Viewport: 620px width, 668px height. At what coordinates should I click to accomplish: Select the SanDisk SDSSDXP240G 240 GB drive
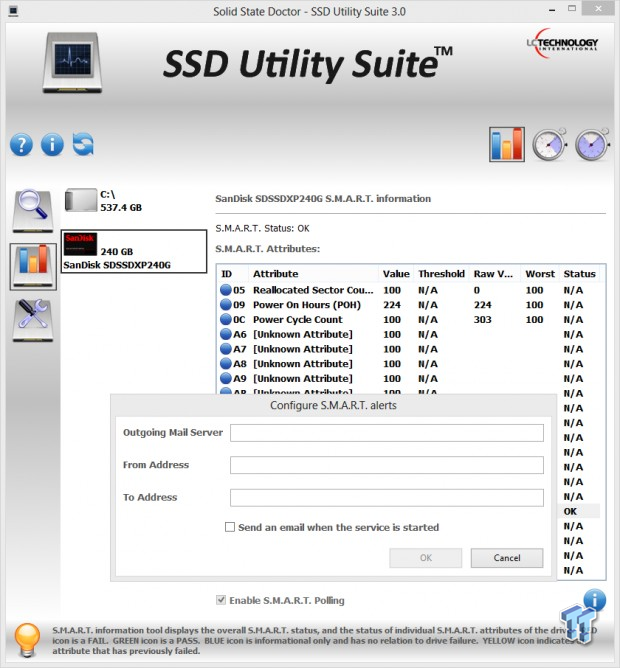click(x=134, y=251)
